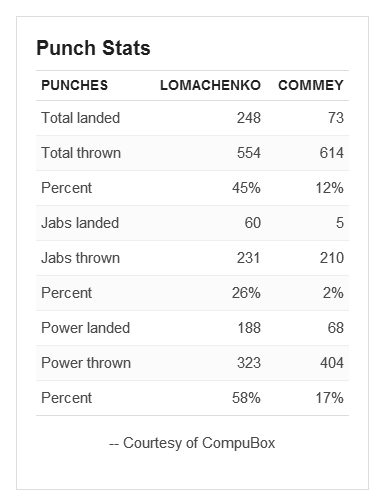Select the PUNCHES column header

click(75, 85)
